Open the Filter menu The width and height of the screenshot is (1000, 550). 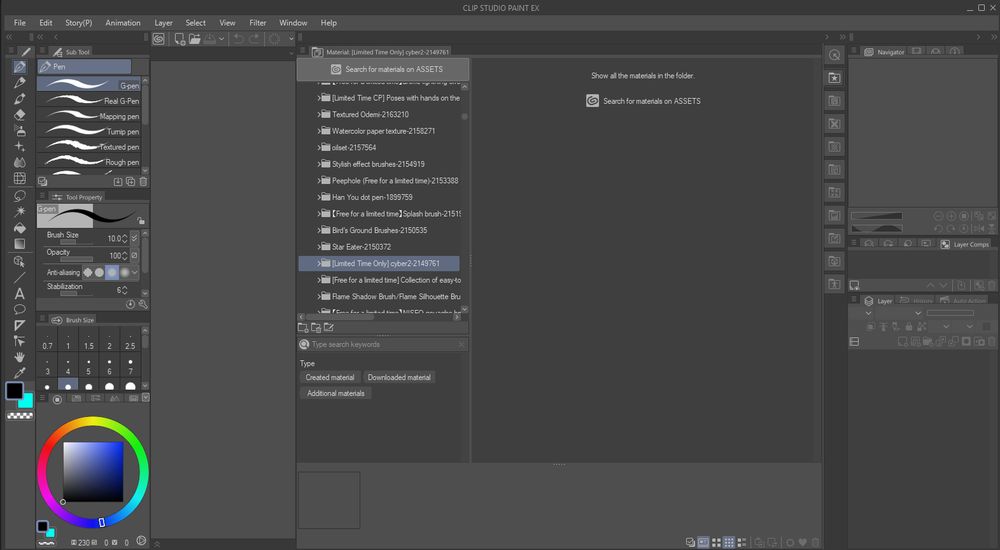(x=258, y=22)
